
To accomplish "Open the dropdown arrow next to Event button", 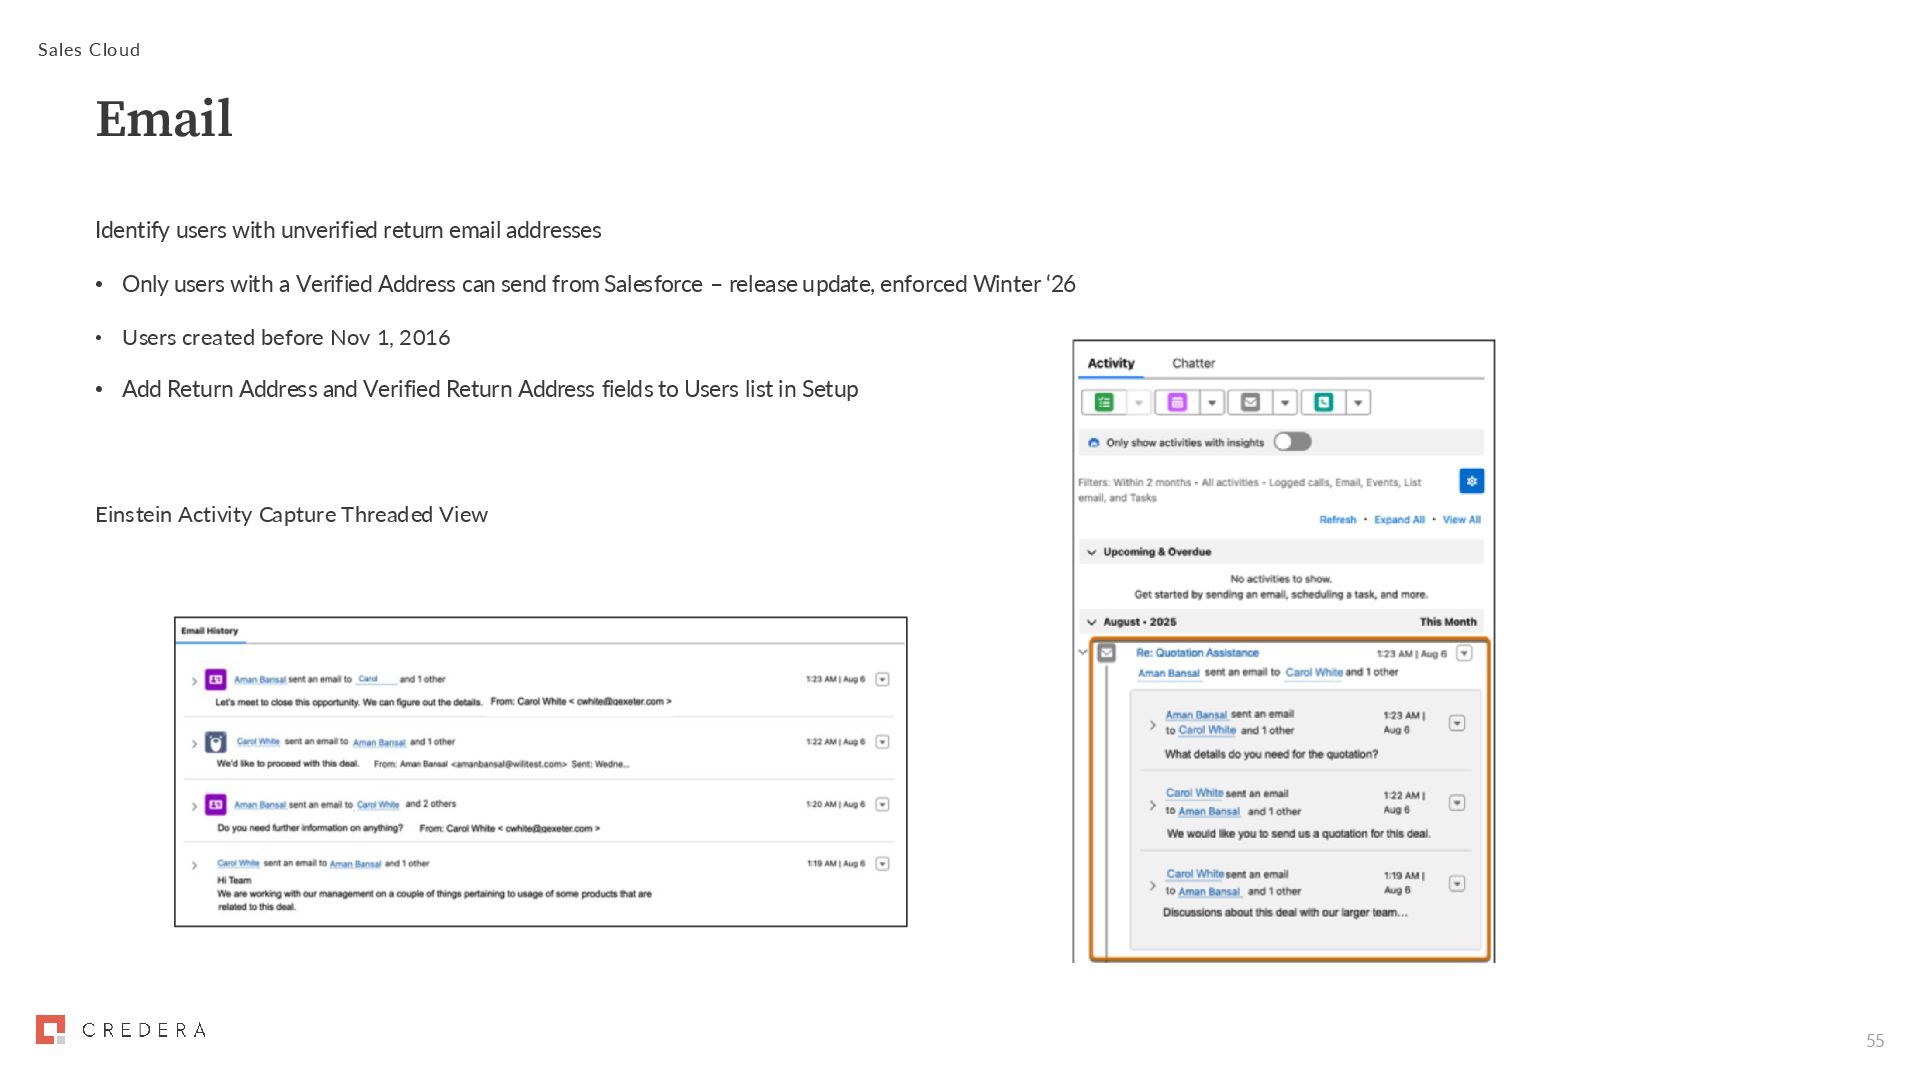I will click(x=1212, y=403).
